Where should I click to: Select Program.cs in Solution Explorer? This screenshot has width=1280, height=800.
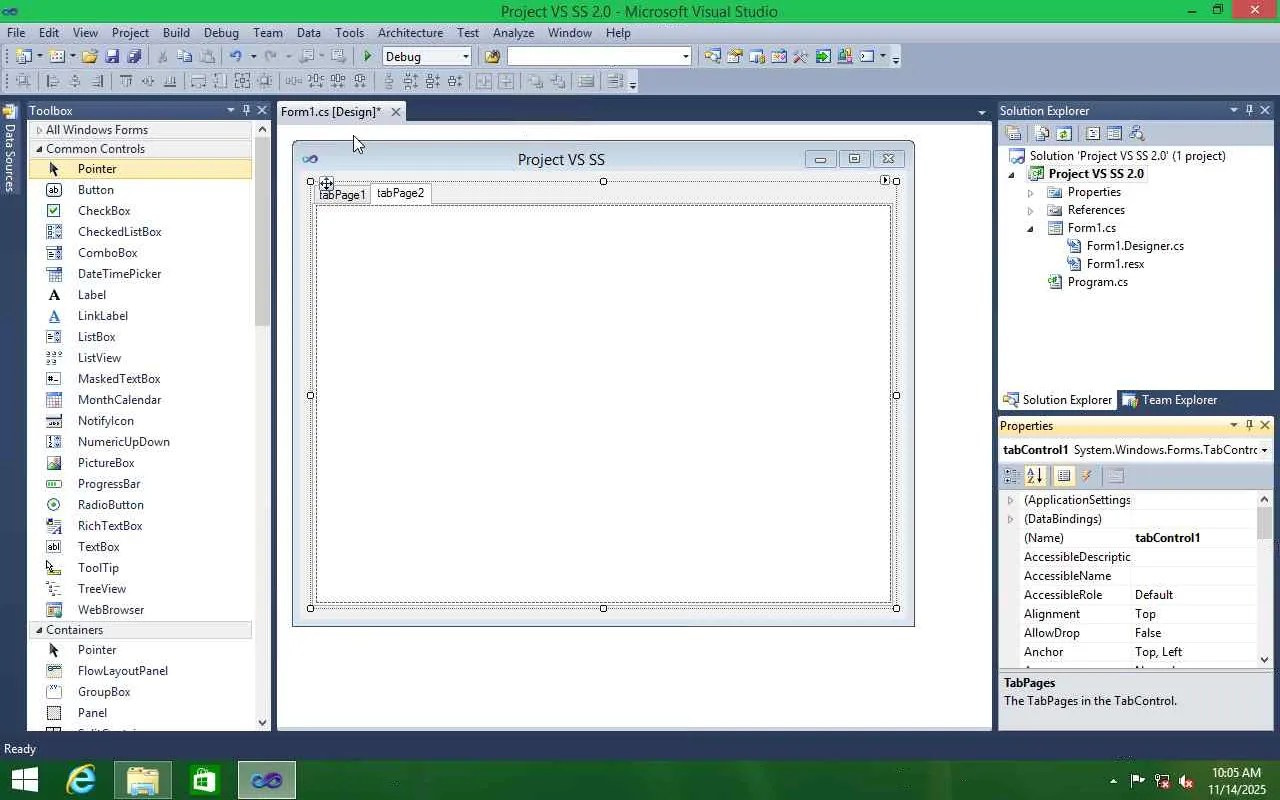[1097, 282]
